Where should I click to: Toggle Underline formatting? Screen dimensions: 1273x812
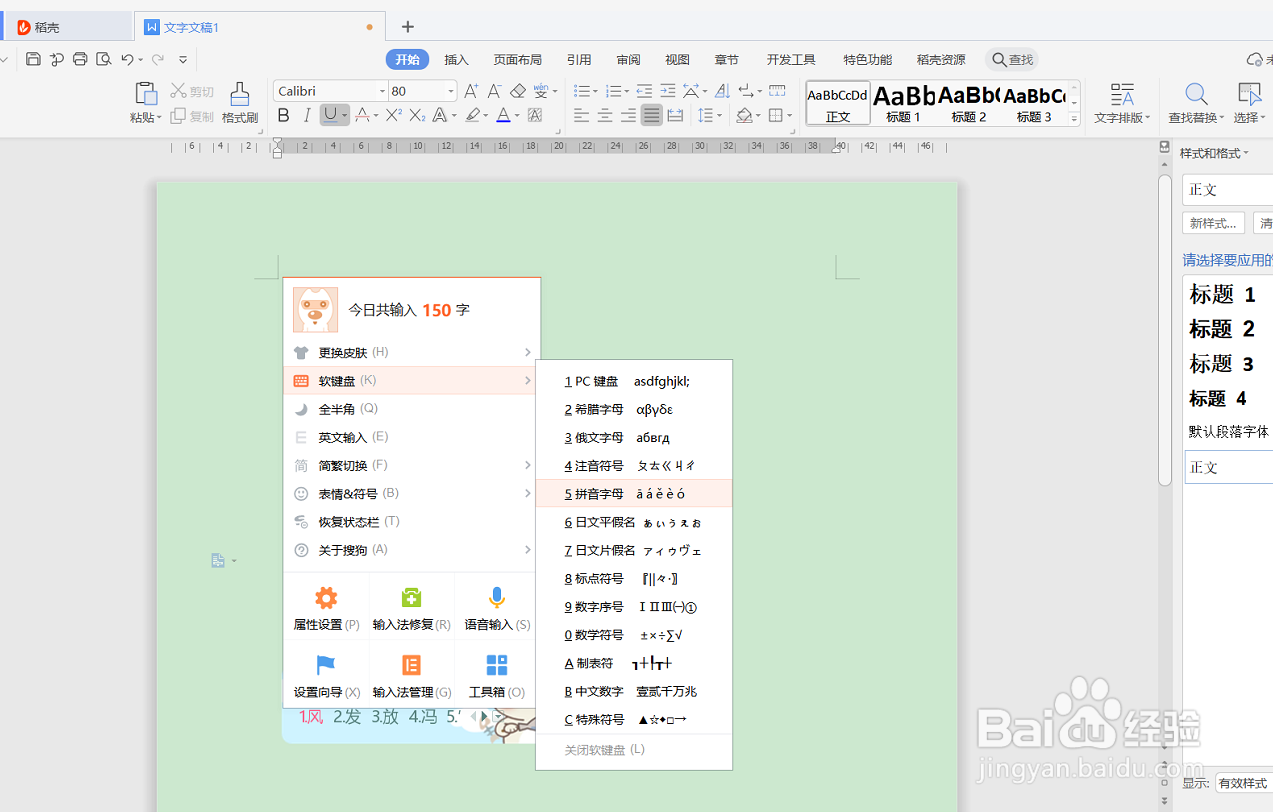pos(330,116)
